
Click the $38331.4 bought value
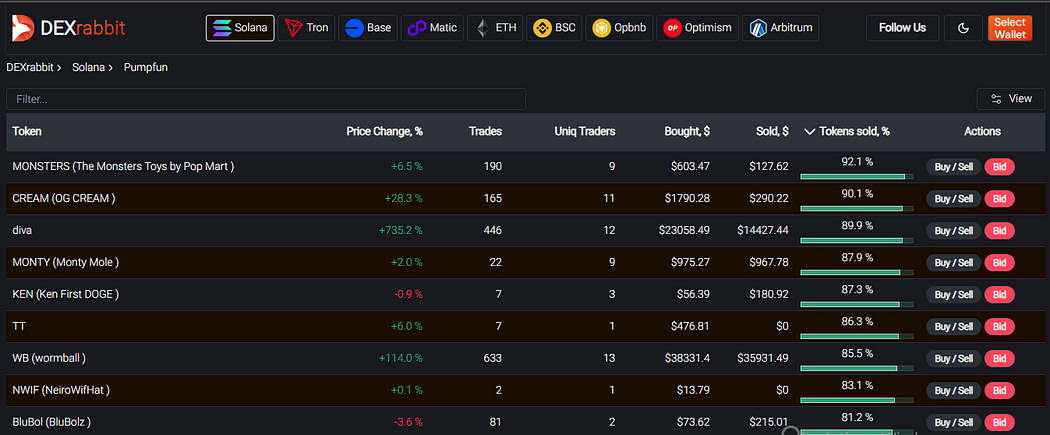[685, 359]
